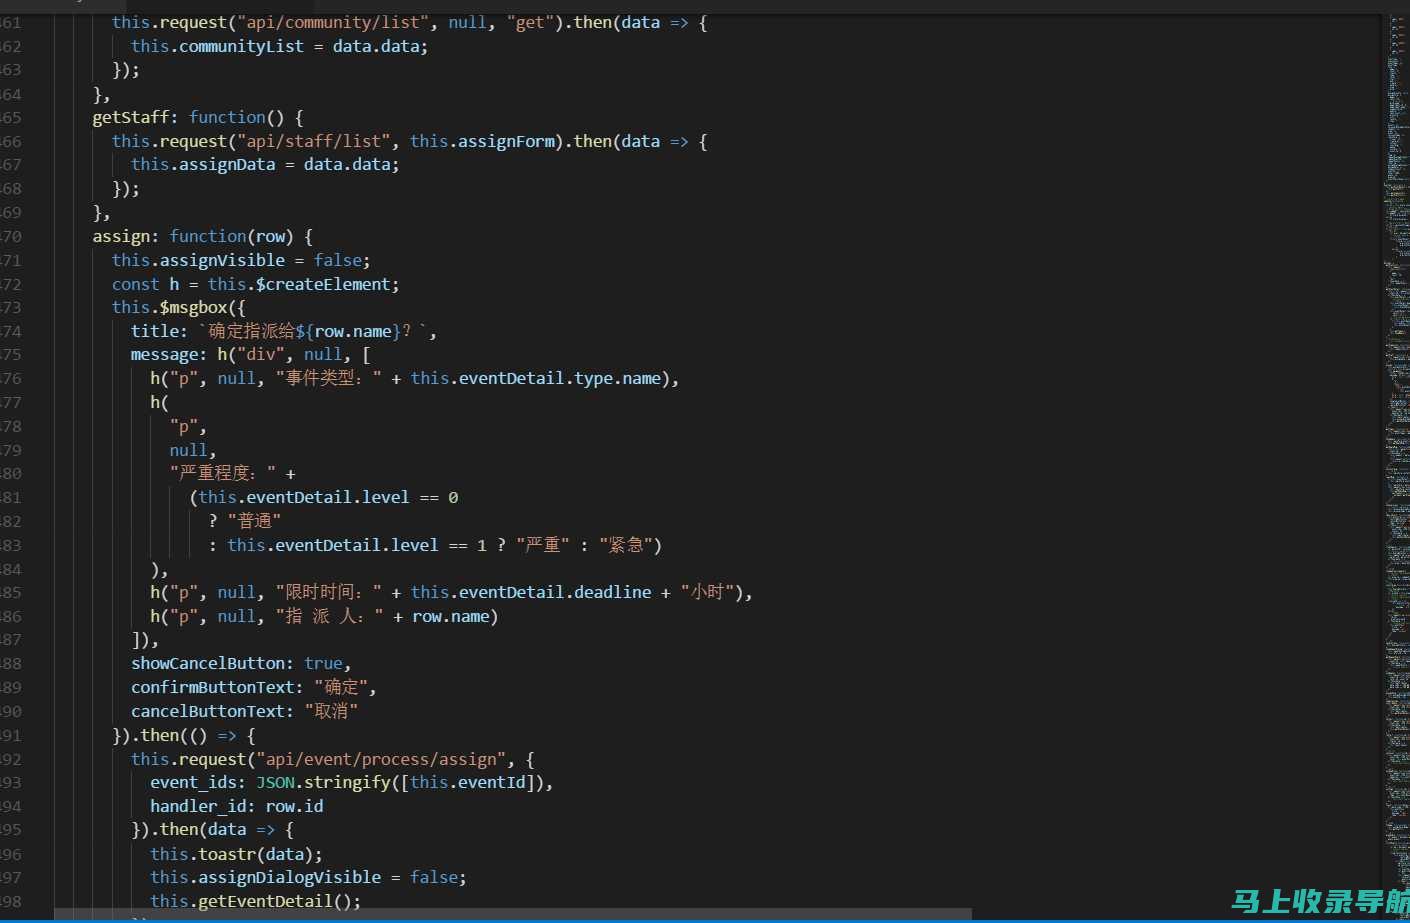Screen dimensions: 1410x923
Task: Click the "普通" string
Action: click(x=254, y=521)
